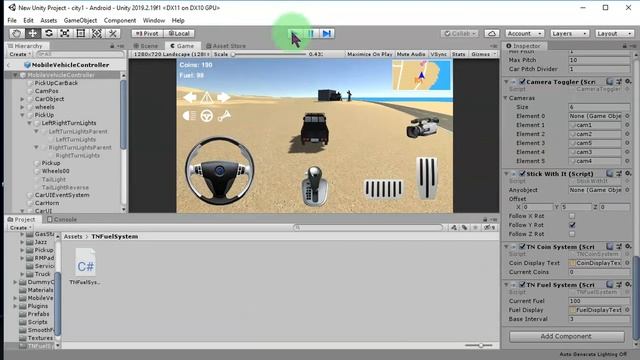640x360 pixels.
Task: Open the game resolution Landscape dropdown
Action: (x=171, y=54)
